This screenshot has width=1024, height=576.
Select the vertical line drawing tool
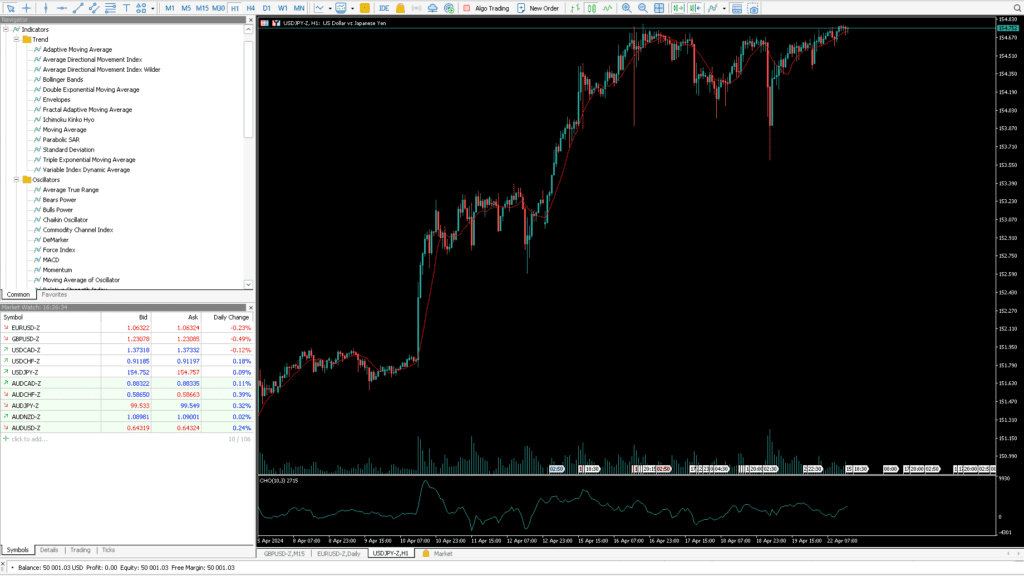pyautogui.click(x=46, y=8)
